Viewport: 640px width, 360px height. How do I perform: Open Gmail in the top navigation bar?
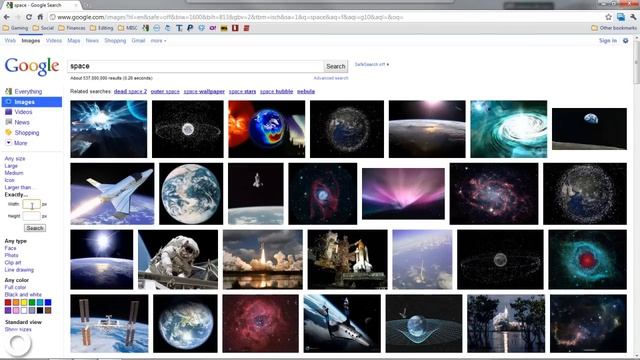[138, 40]
